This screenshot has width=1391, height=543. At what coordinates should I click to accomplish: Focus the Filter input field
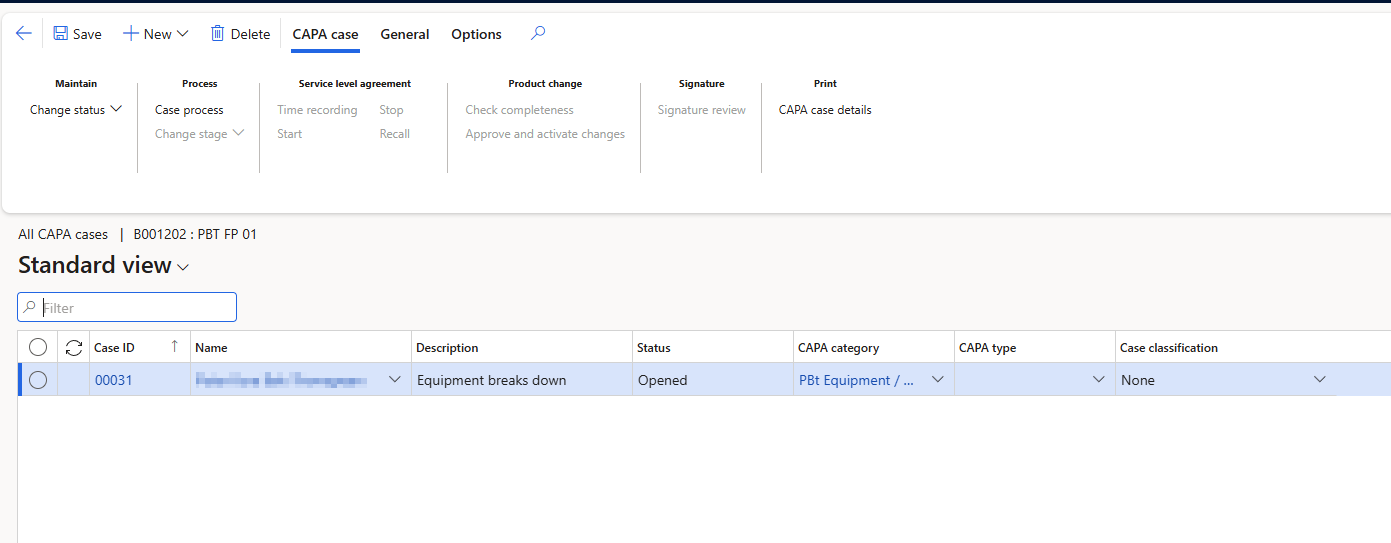[127, 307]
